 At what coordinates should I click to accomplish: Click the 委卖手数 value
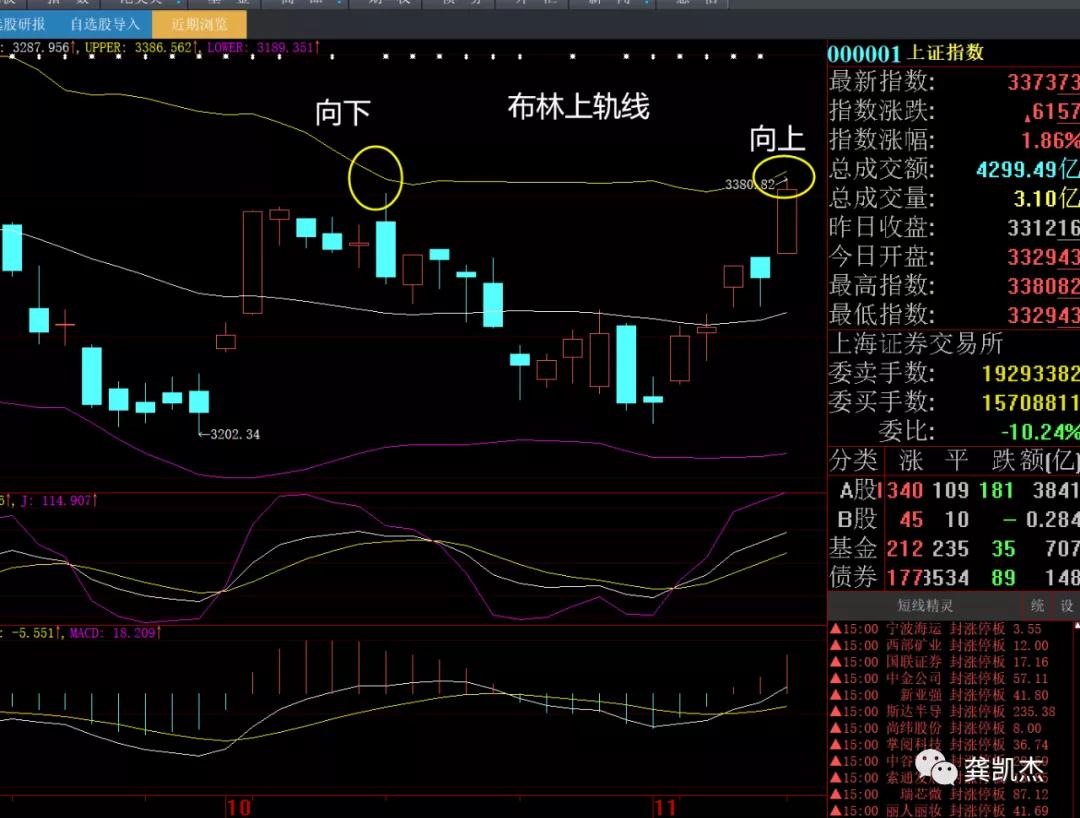pos(1030,373)
